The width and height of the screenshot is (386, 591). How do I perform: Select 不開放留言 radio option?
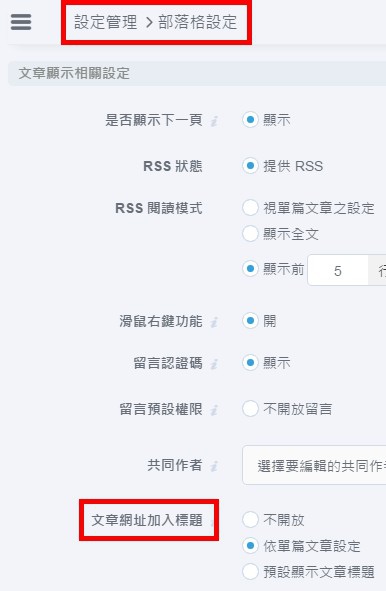coord(250,409)
